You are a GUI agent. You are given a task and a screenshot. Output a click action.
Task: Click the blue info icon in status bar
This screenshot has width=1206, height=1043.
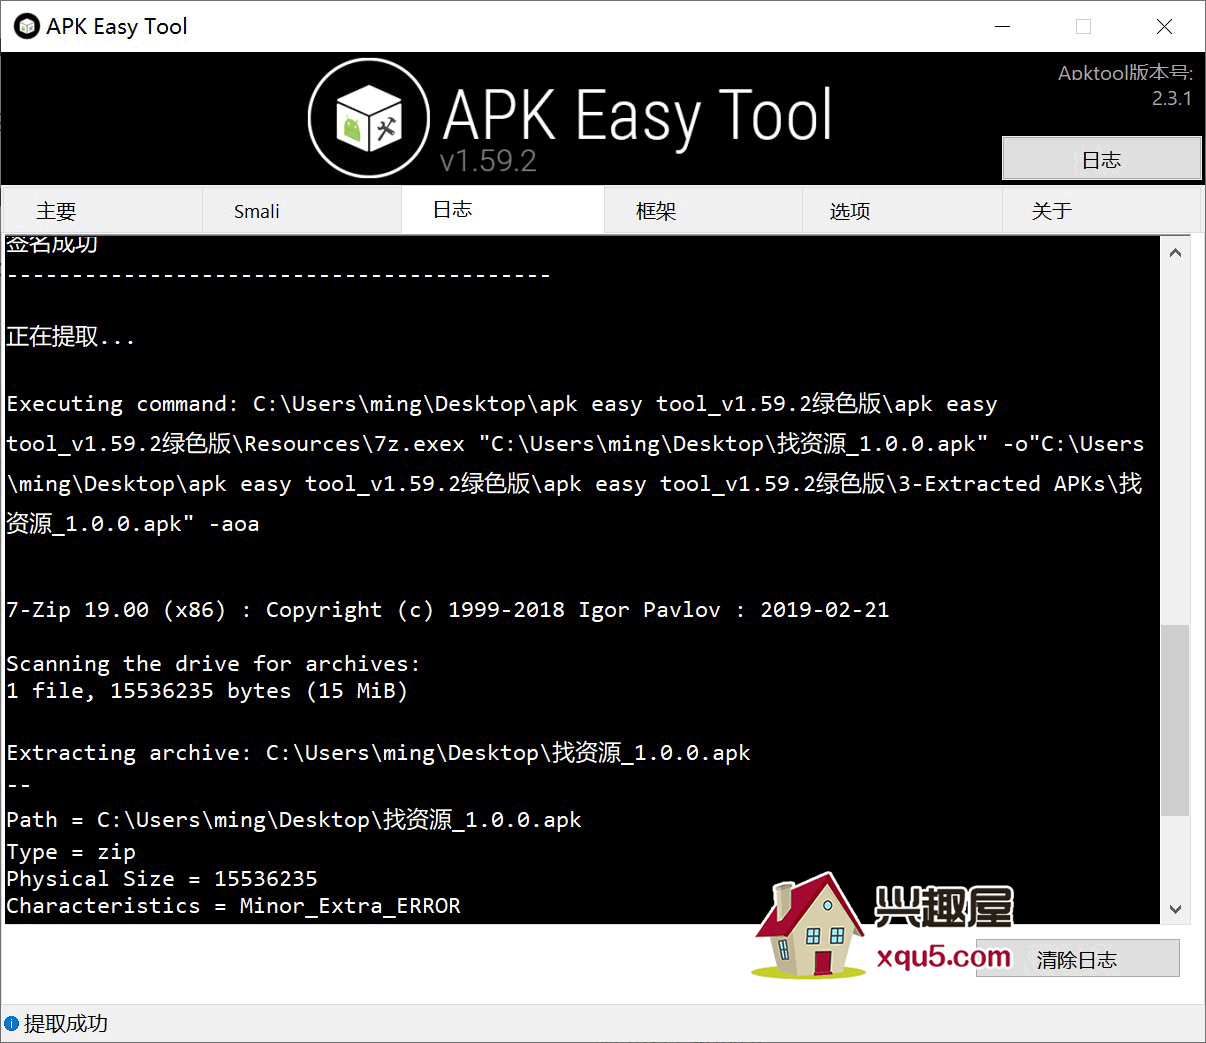pos(12,1023)
